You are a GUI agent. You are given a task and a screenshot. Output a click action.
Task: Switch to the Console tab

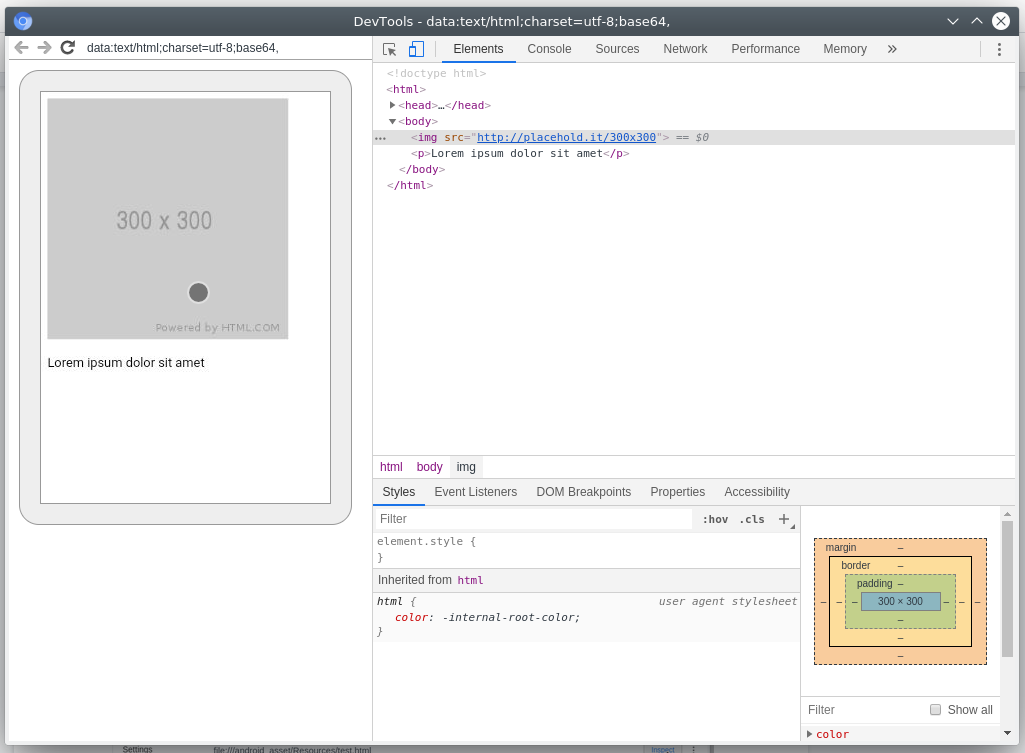(549, 49)
